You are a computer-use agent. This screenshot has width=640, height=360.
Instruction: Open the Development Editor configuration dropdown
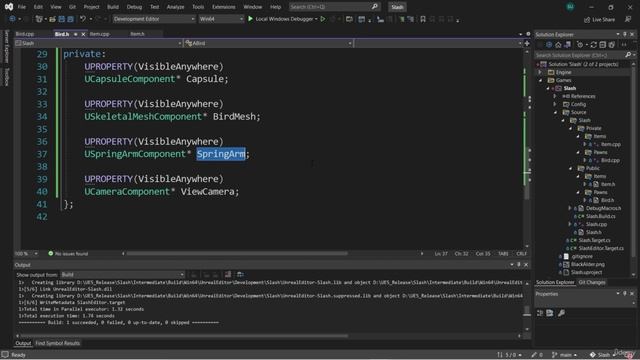pos(154,19)
